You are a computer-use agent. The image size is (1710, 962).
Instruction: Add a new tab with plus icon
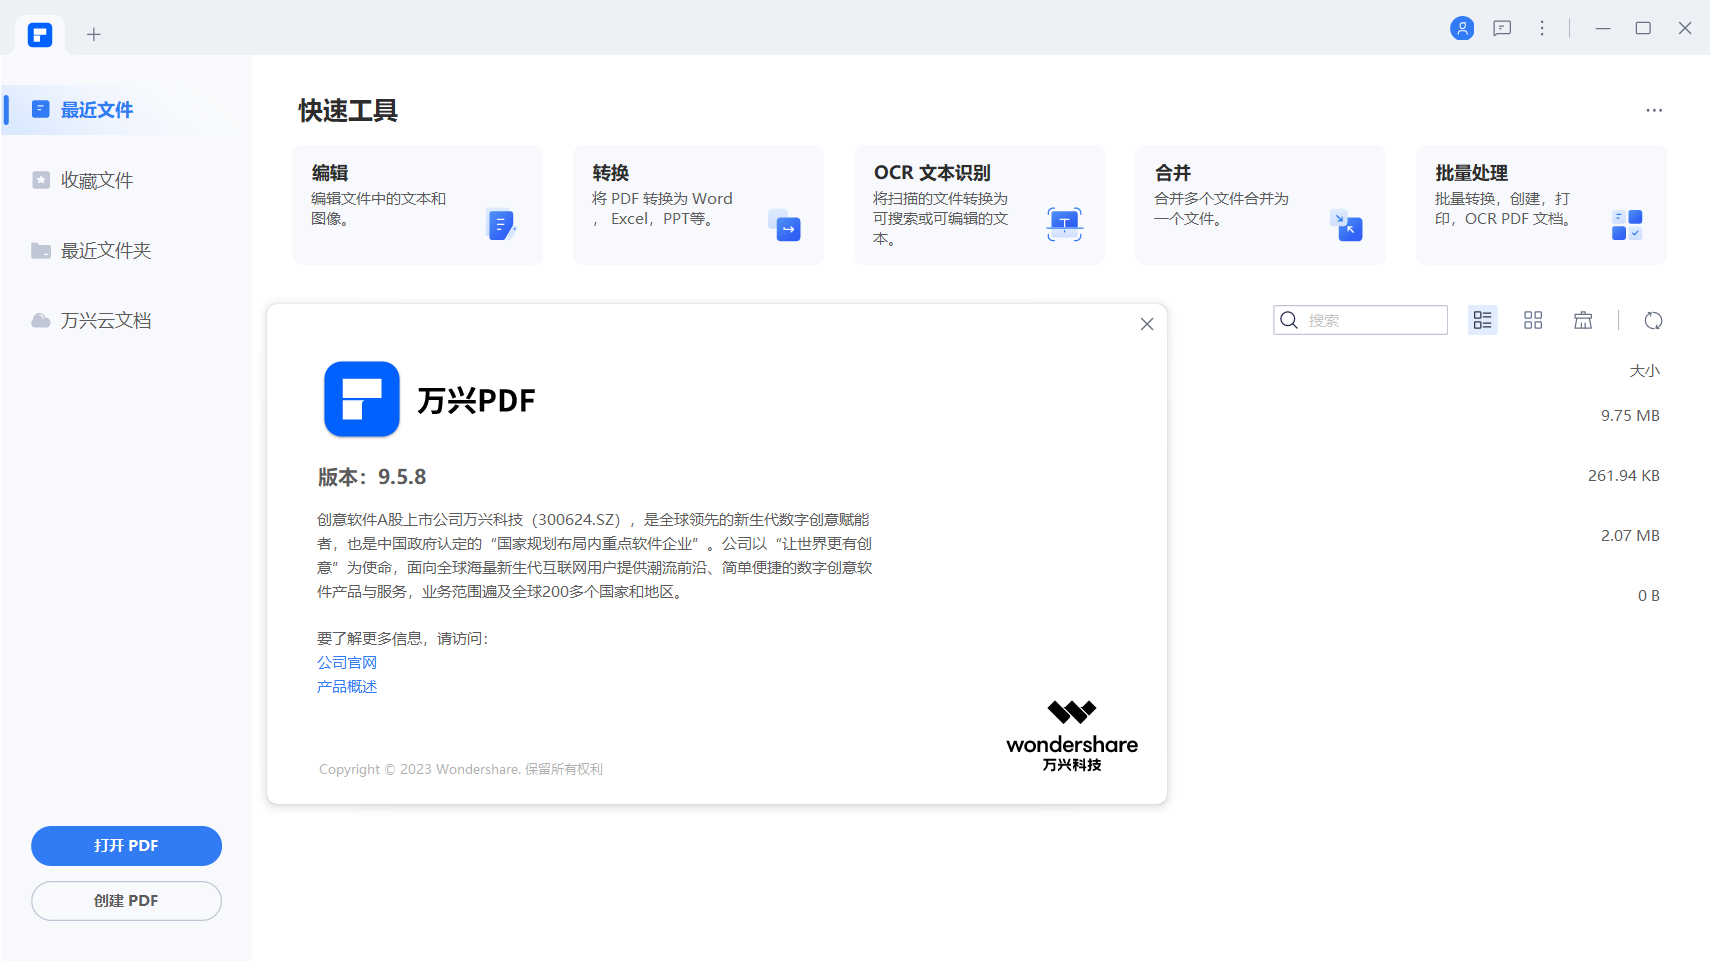[x=93, y=35]
